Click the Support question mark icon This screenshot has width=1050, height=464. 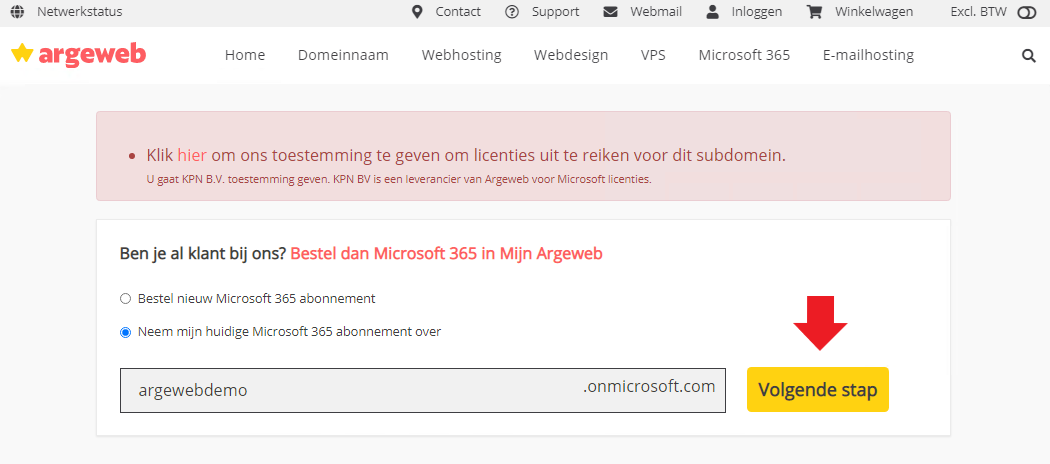pos(512,11)
